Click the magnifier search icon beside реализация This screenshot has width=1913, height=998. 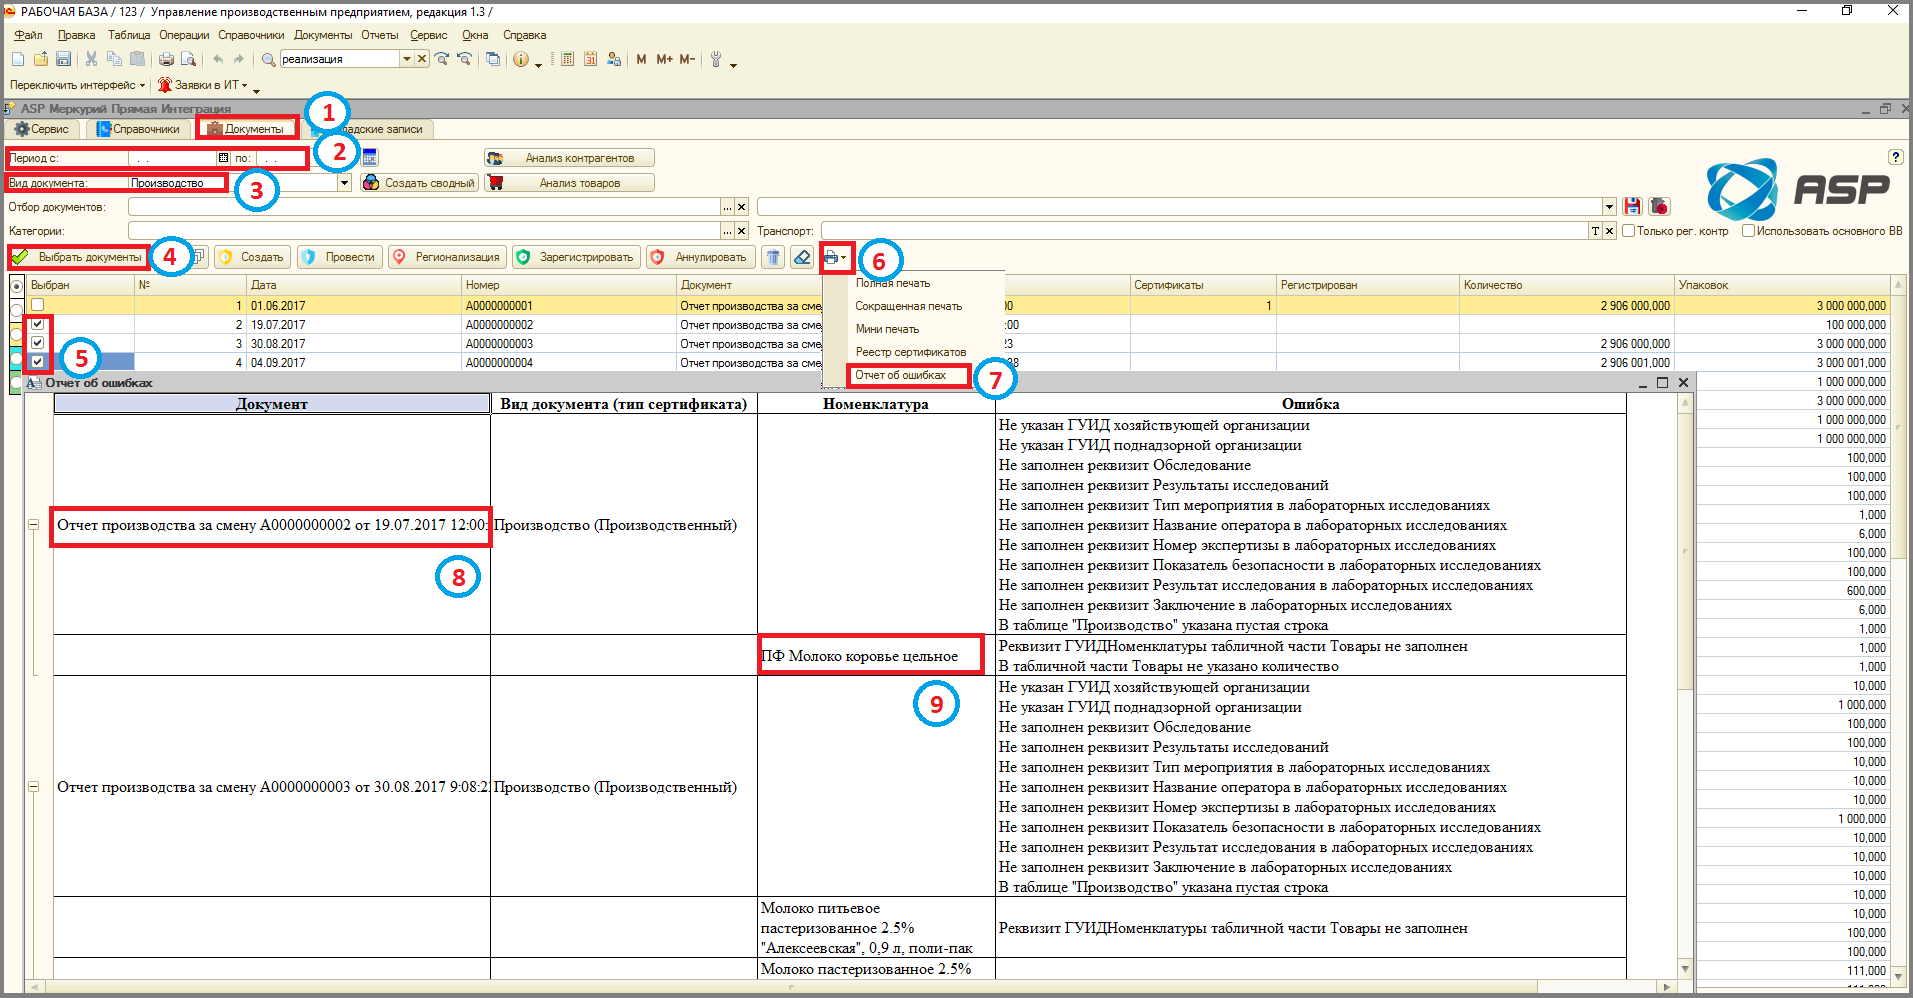coord(268,59)
